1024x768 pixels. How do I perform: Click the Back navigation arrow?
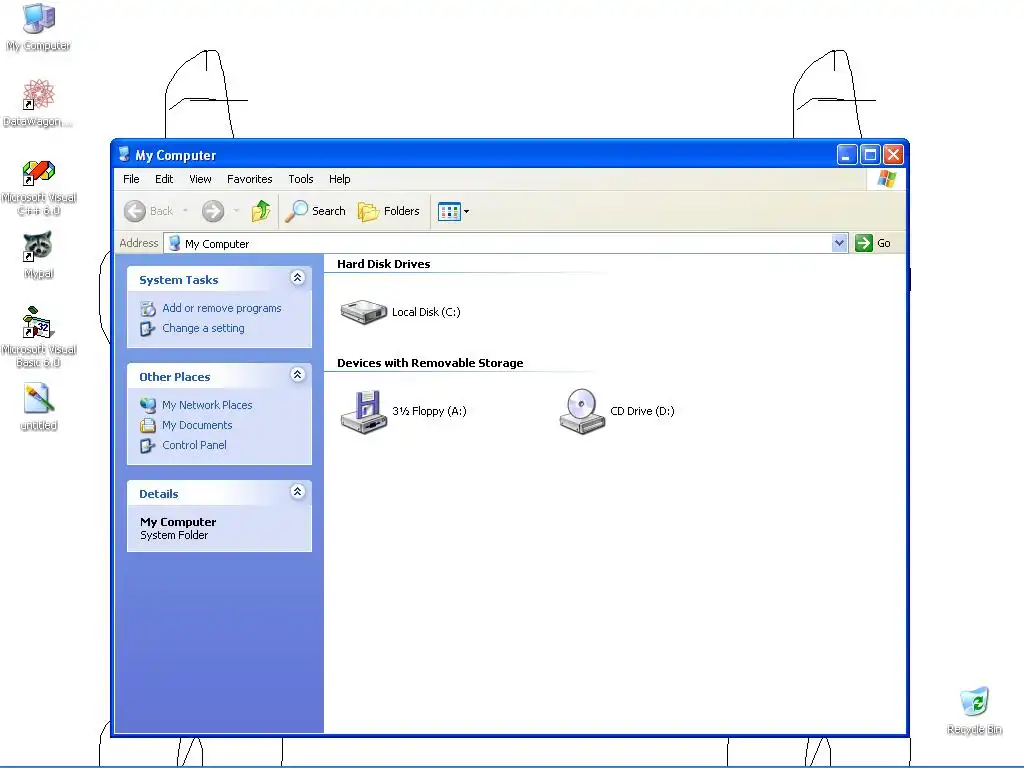pyautogui.click(x=135, y=211)
